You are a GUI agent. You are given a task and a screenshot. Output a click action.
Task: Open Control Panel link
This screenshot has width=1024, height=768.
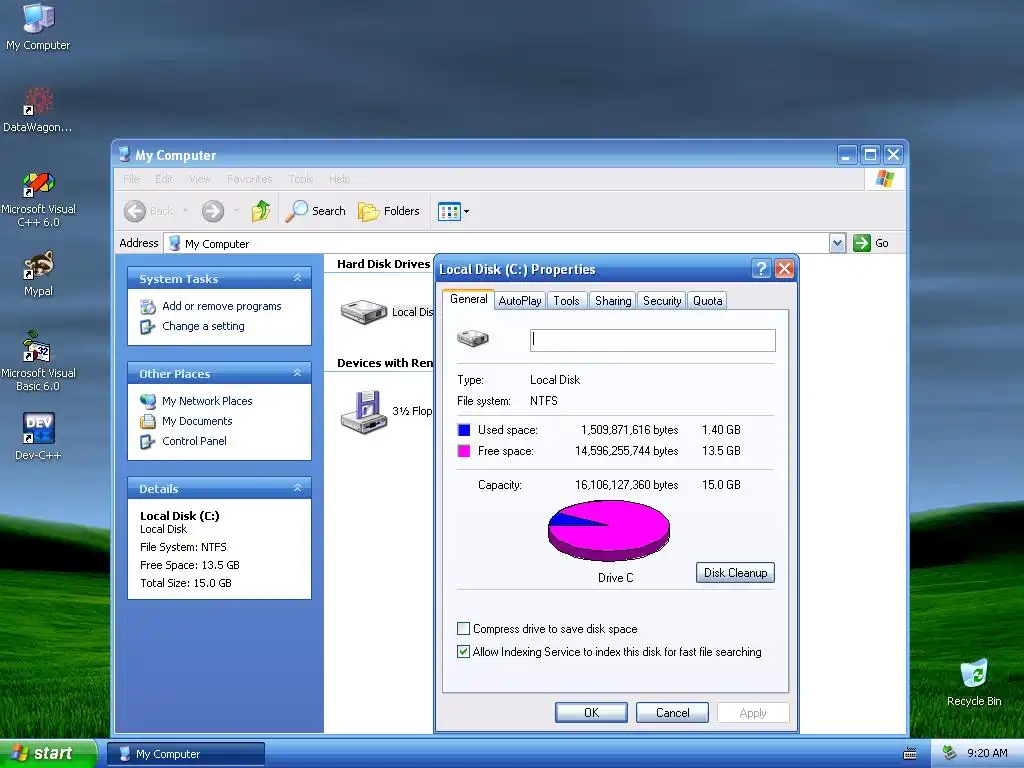coord(194,441)
